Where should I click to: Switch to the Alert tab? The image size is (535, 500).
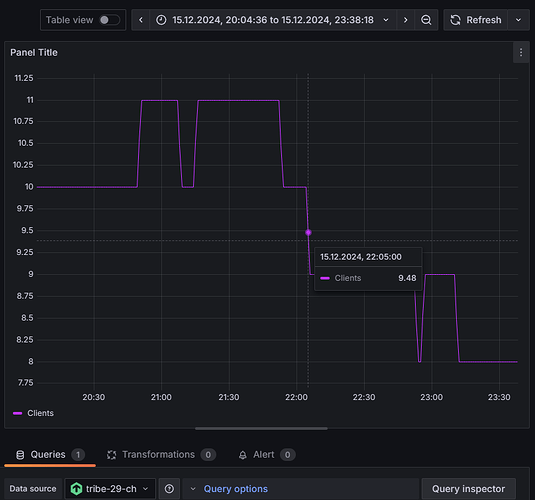(266, 455)
